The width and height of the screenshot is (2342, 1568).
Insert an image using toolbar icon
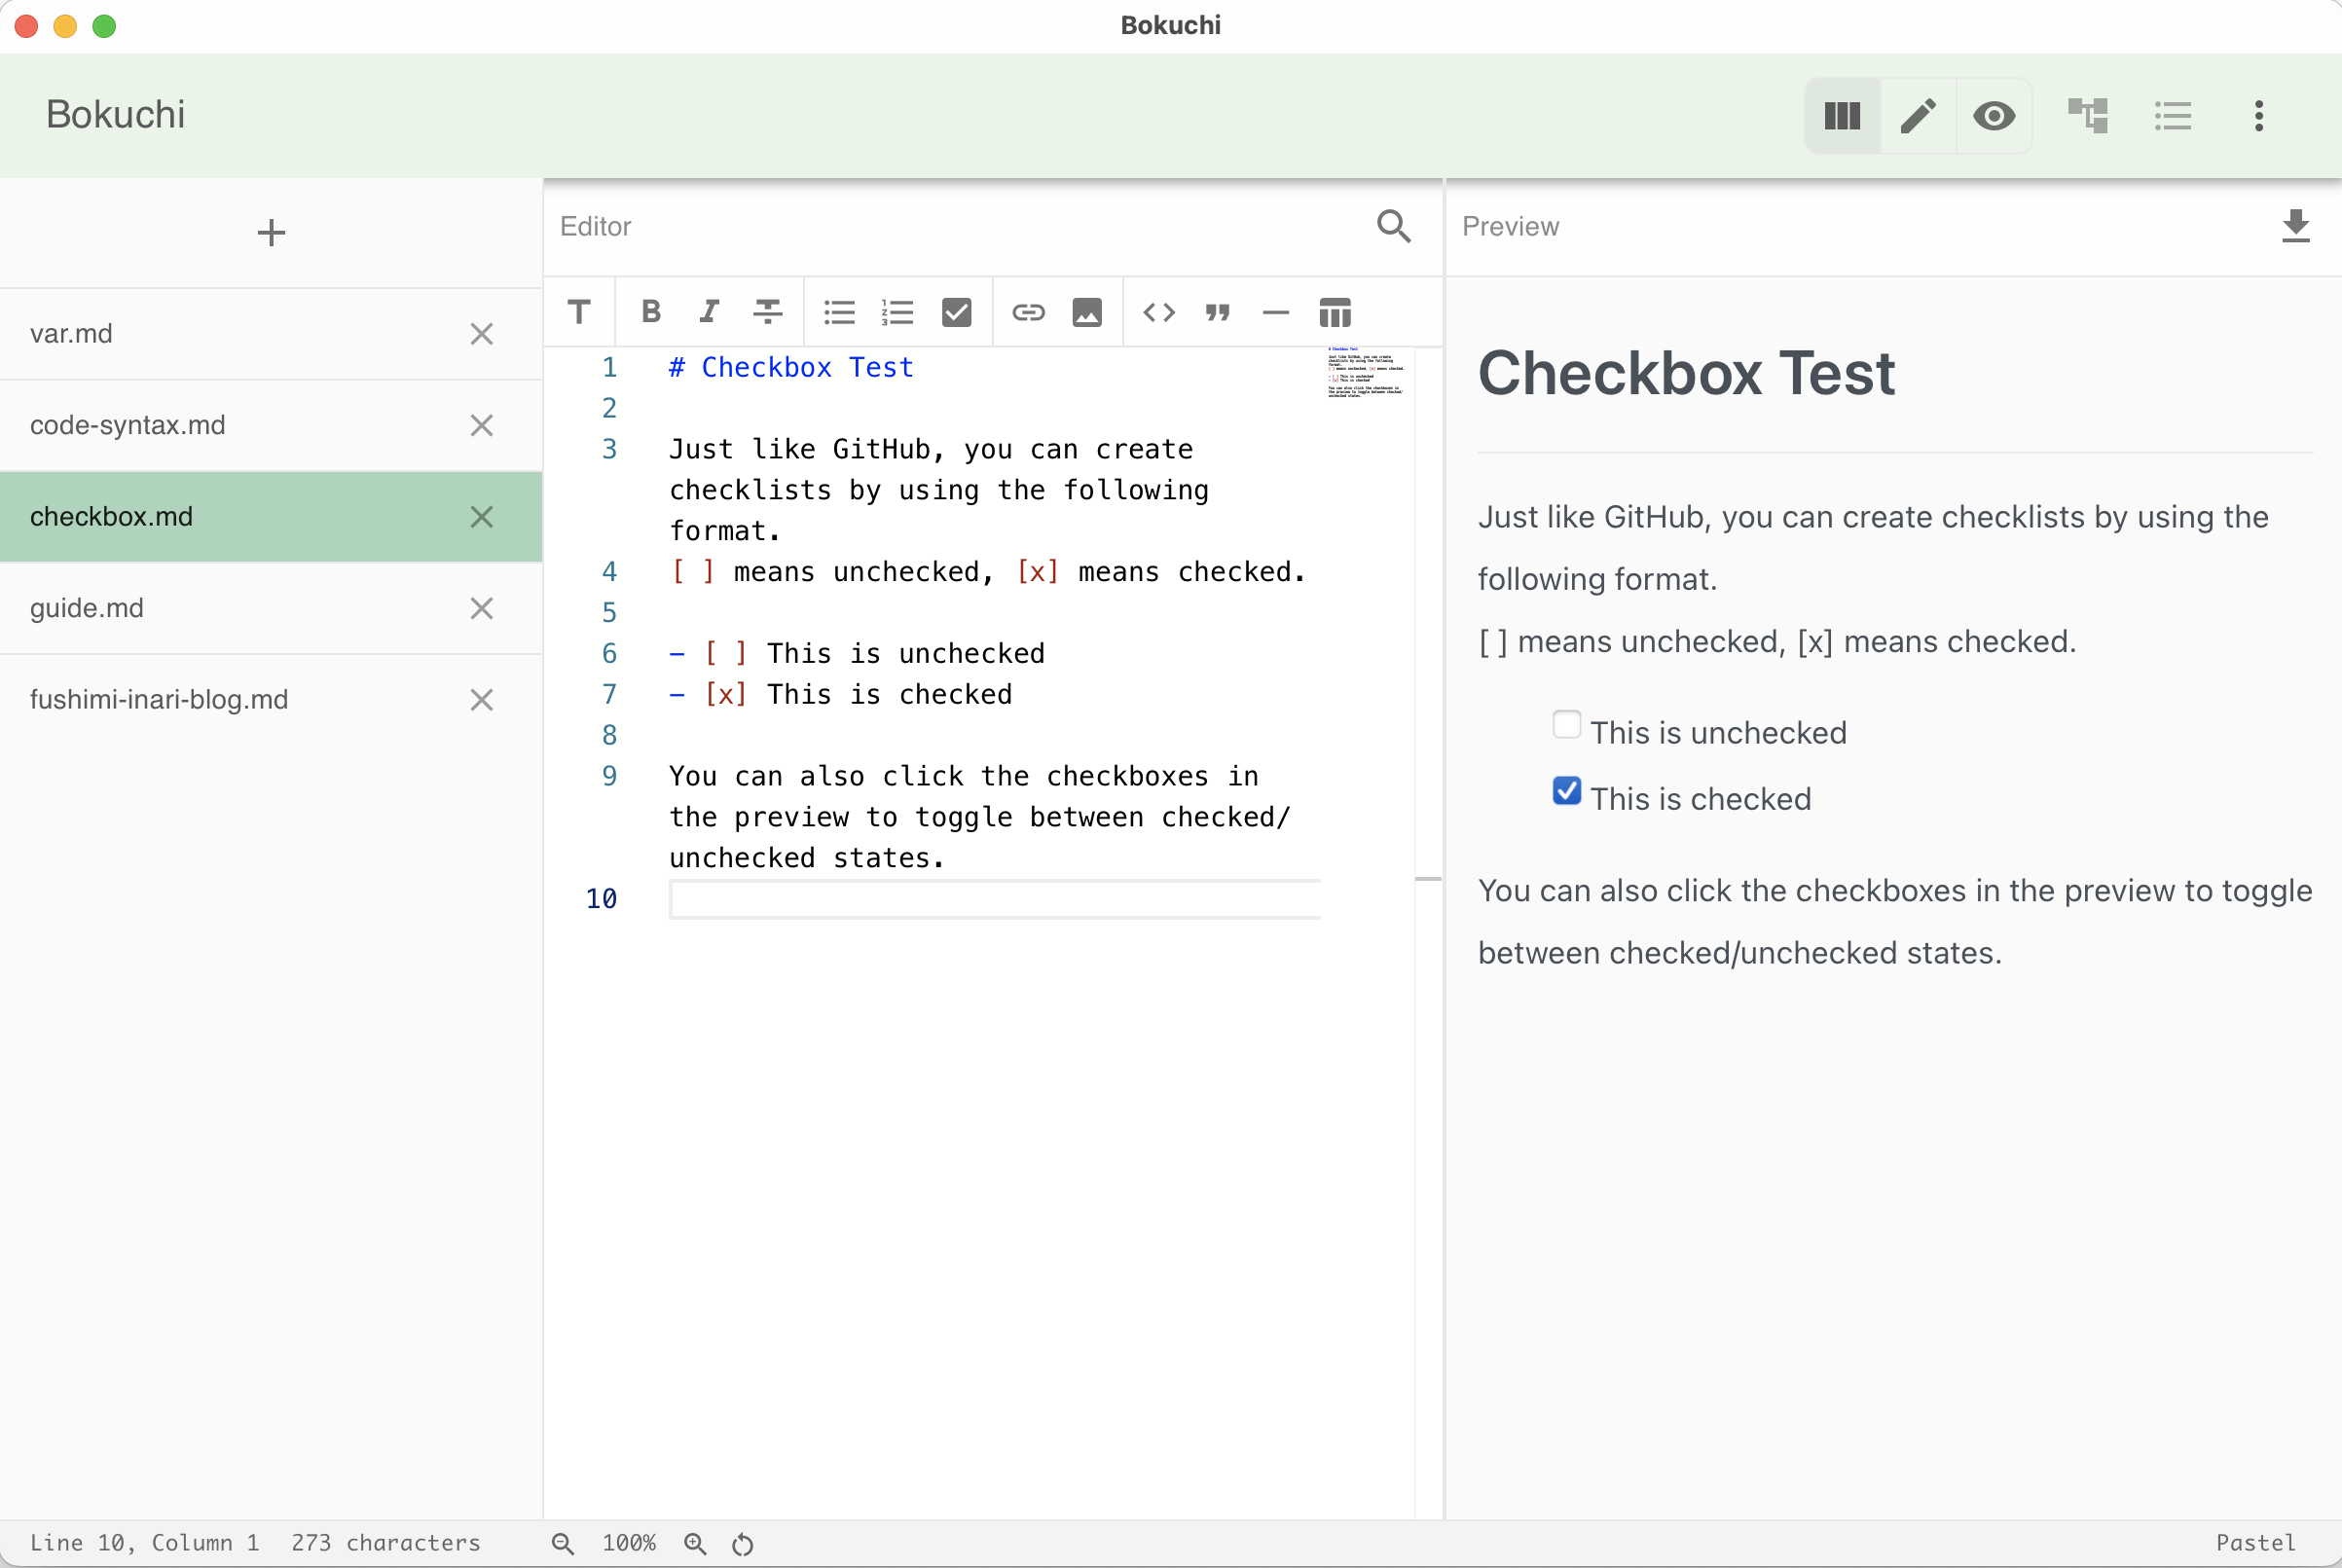click(1086, 312)
